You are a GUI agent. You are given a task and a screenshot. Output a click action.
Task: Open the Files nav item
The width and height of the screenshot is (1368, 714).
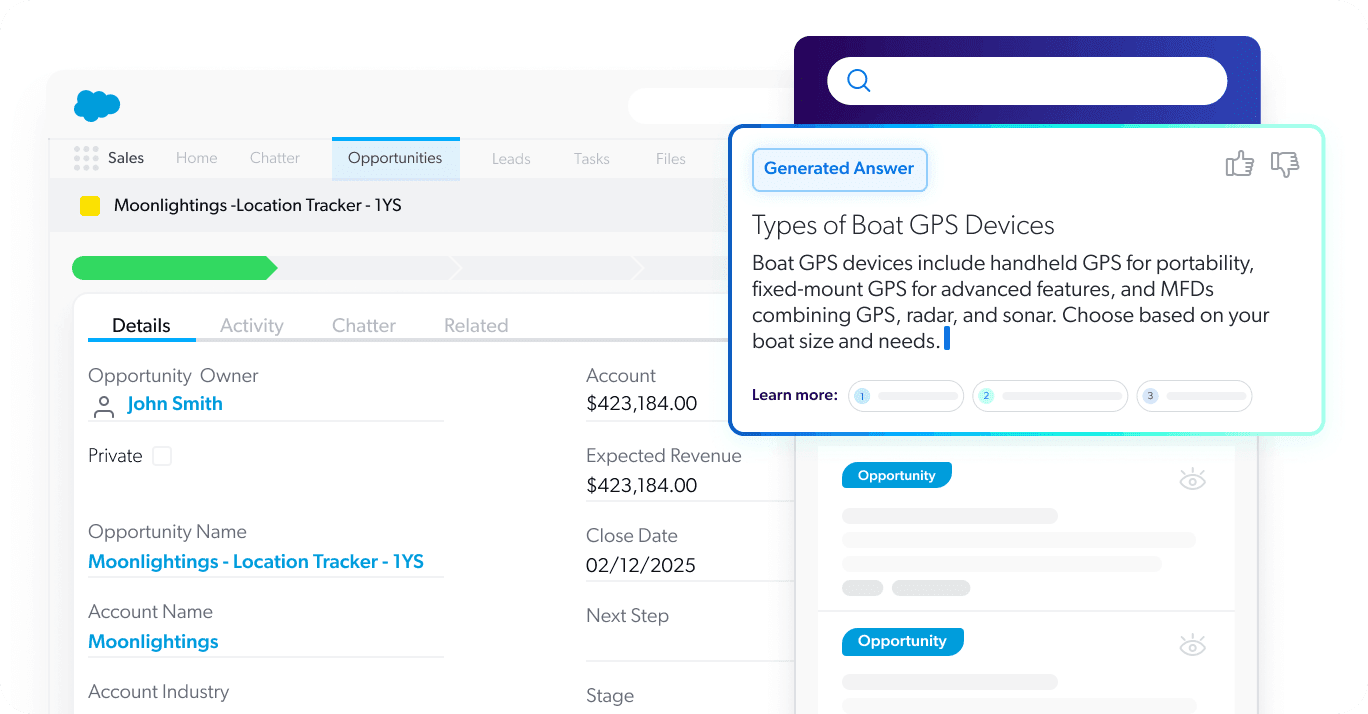tap(671, 159)
